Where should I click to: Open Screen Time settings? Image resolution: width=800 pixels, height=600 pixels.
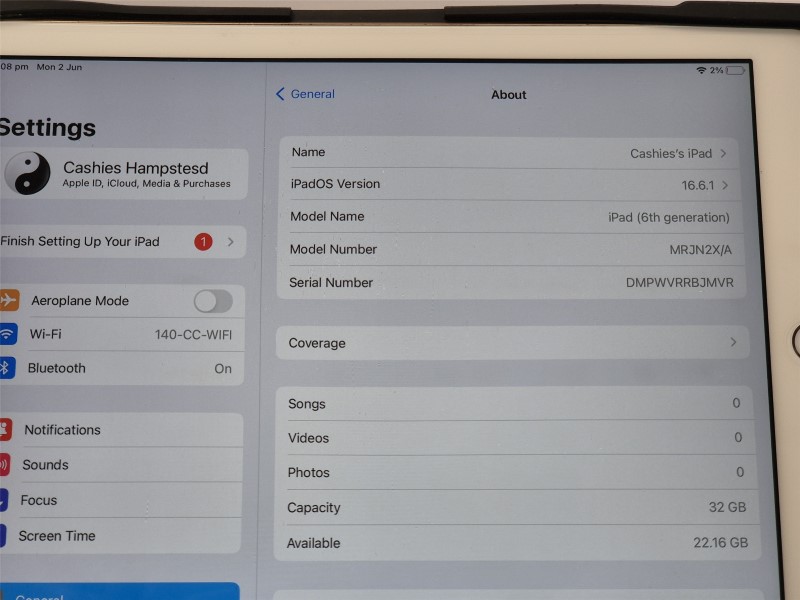[57, 536]
